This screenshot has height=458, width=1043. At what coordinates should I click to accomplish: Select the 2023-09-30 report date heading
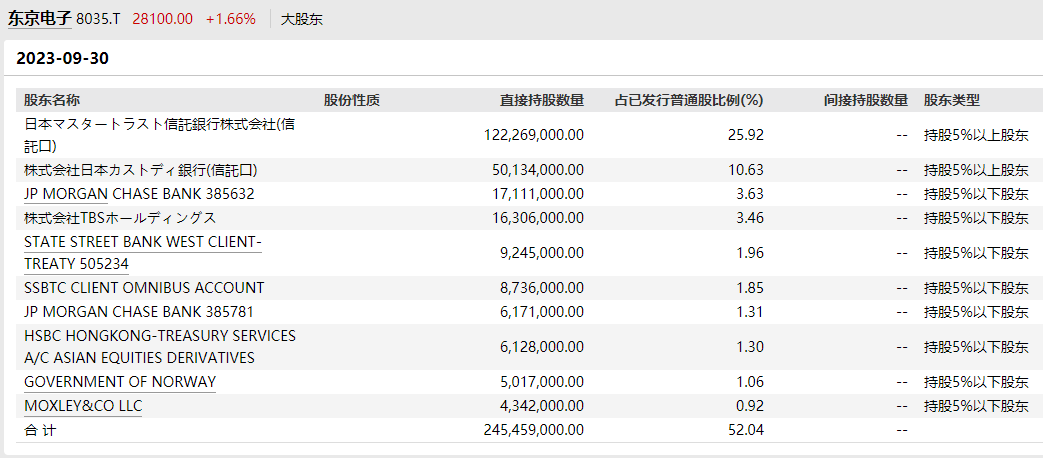pos(63,58)
